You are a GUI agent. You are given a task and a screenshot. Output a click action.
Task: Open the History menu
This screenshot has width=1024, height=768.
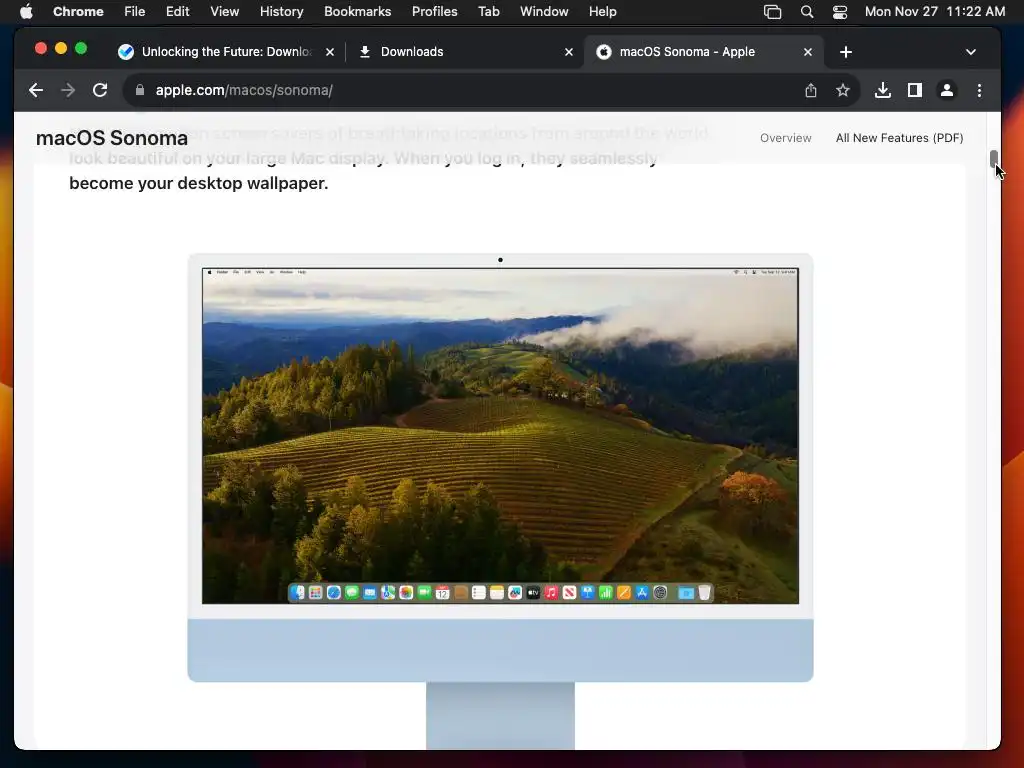(281, 11)
